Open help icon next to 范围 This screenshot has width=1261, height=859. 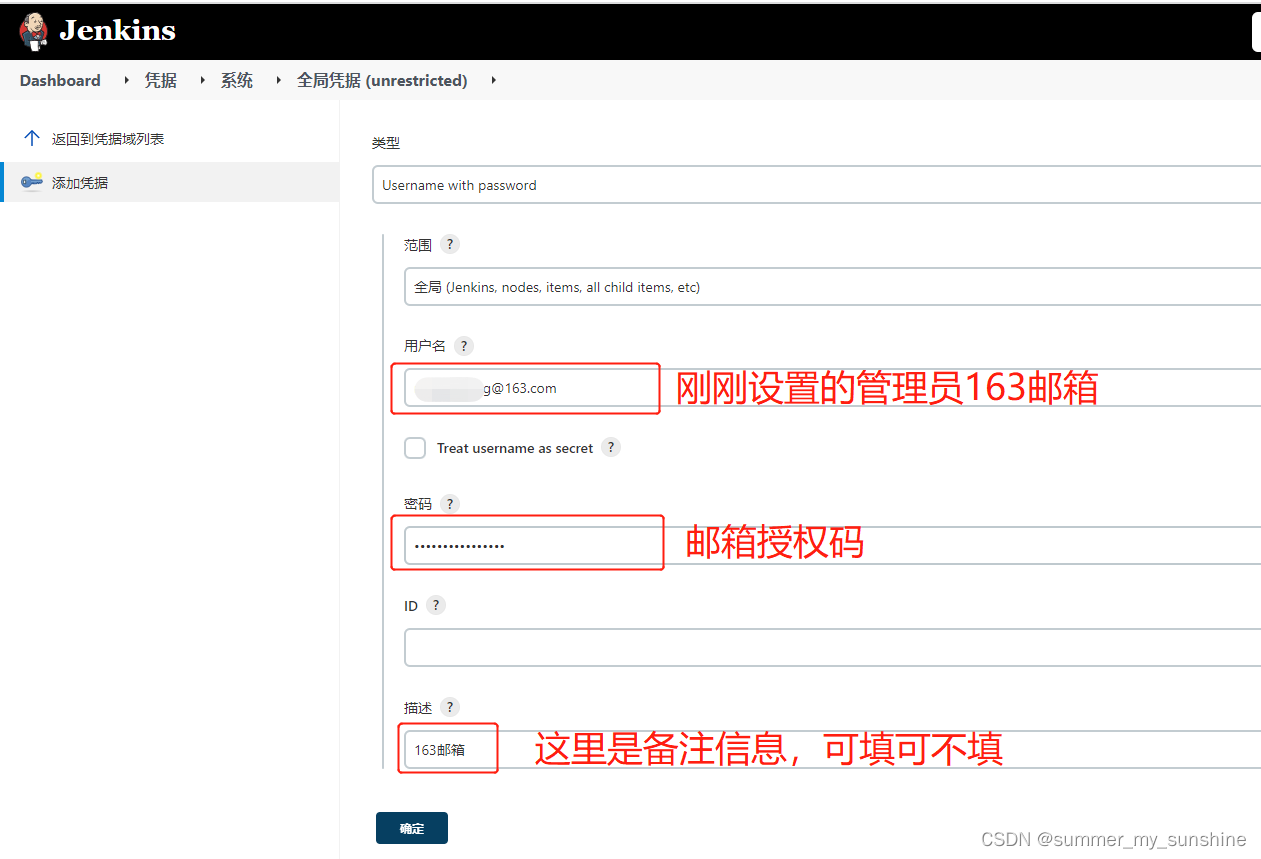point(450,244)
